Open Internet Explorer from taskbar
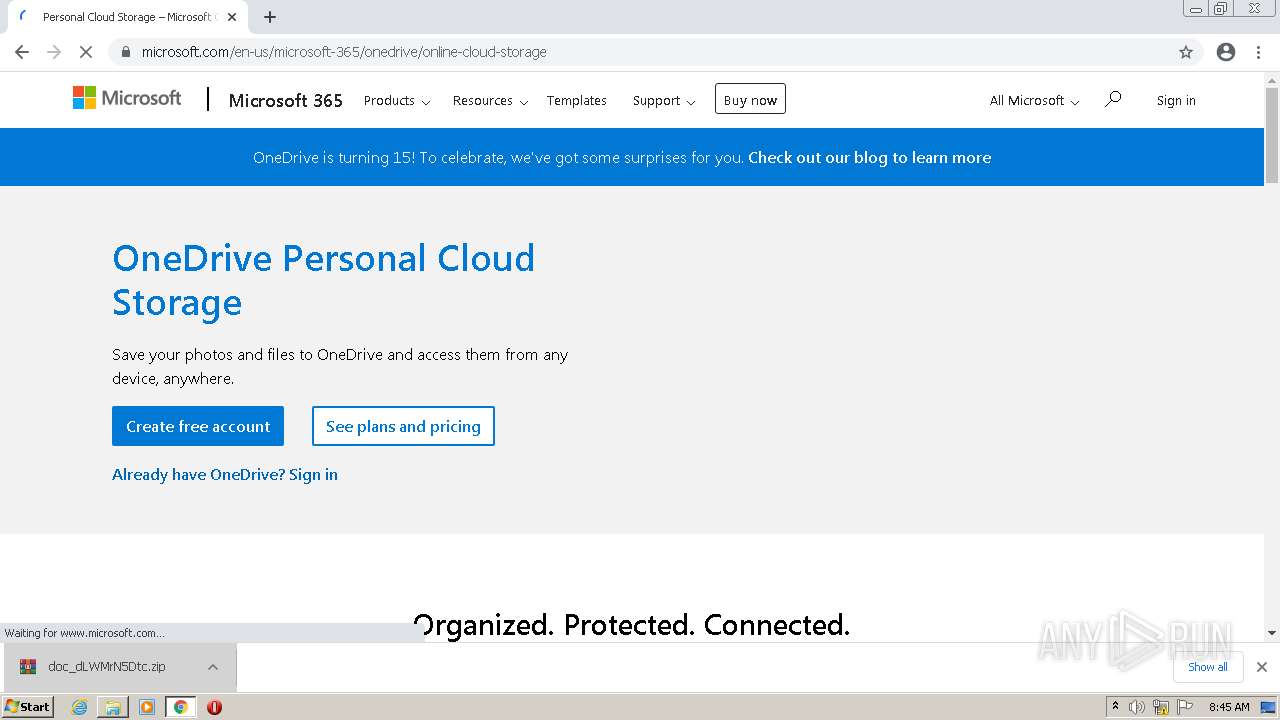 79,707
